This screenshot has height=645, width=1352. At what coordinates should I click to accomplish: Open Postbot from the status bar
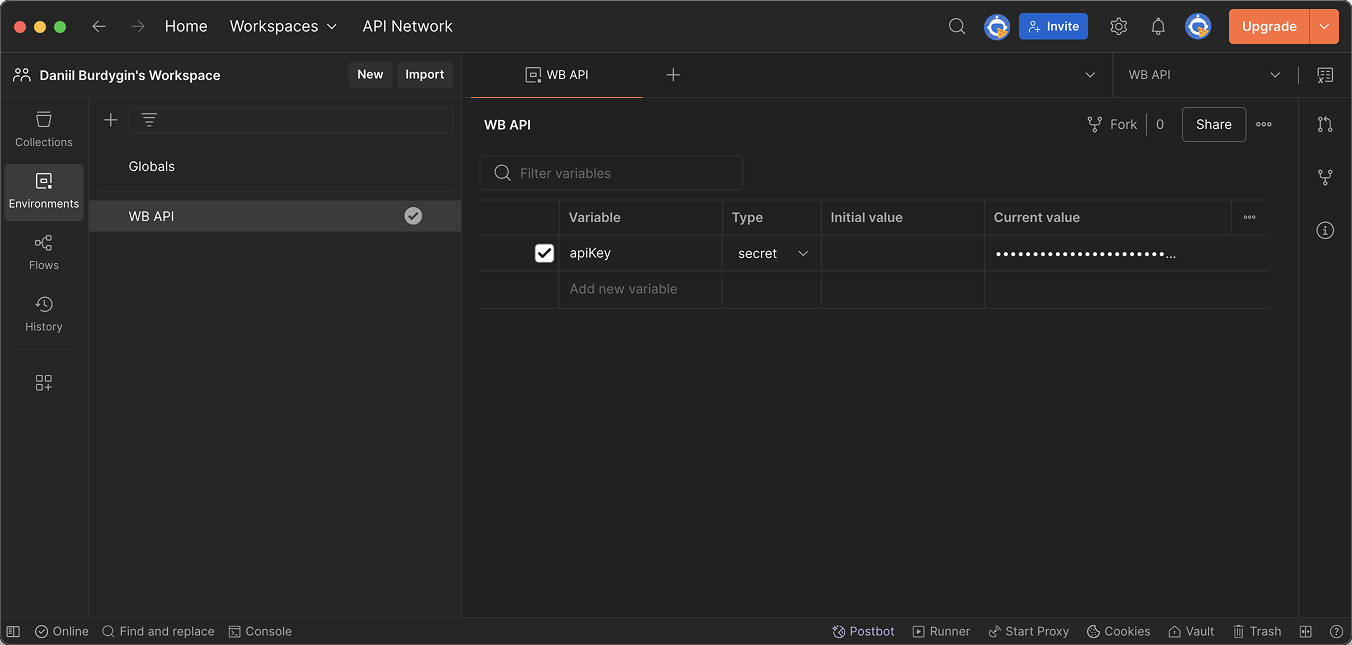[x=862, y=631]
